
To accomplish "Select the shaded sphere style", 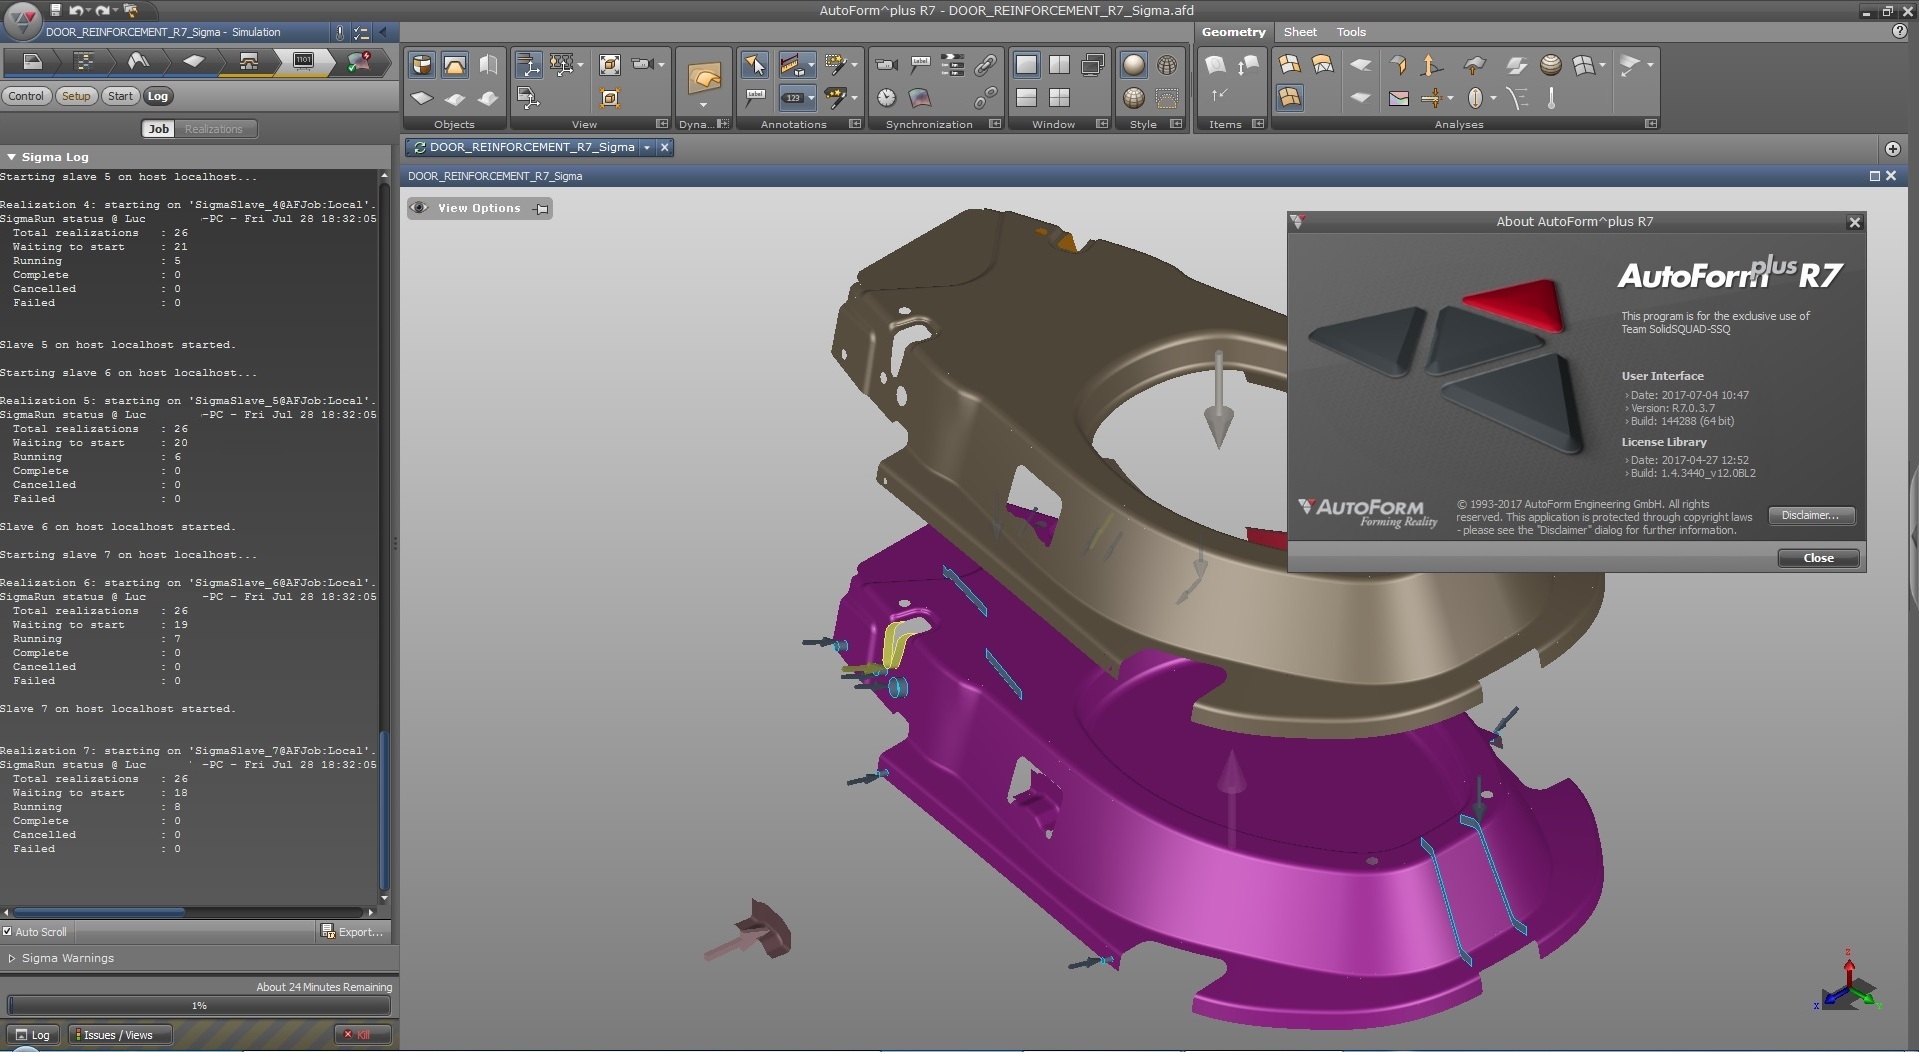I will coord(1133,65).
